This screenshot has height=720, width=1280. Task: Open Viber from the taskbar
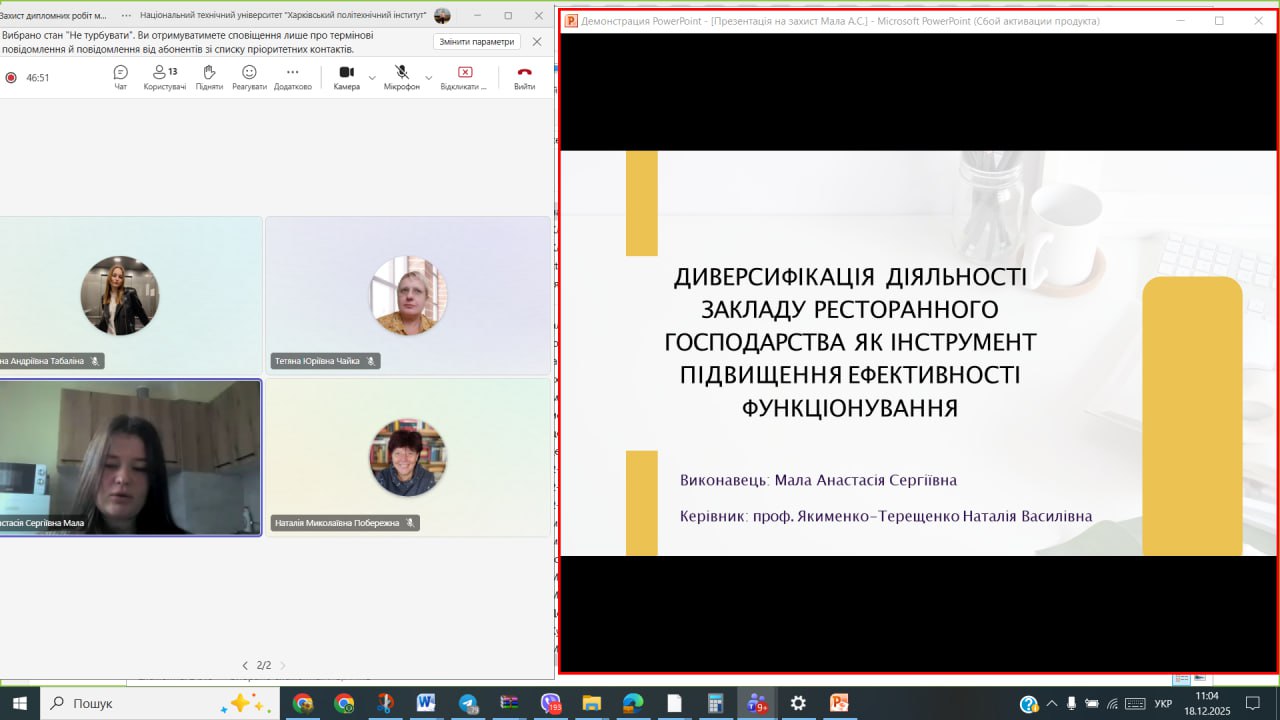coord(551,703)
